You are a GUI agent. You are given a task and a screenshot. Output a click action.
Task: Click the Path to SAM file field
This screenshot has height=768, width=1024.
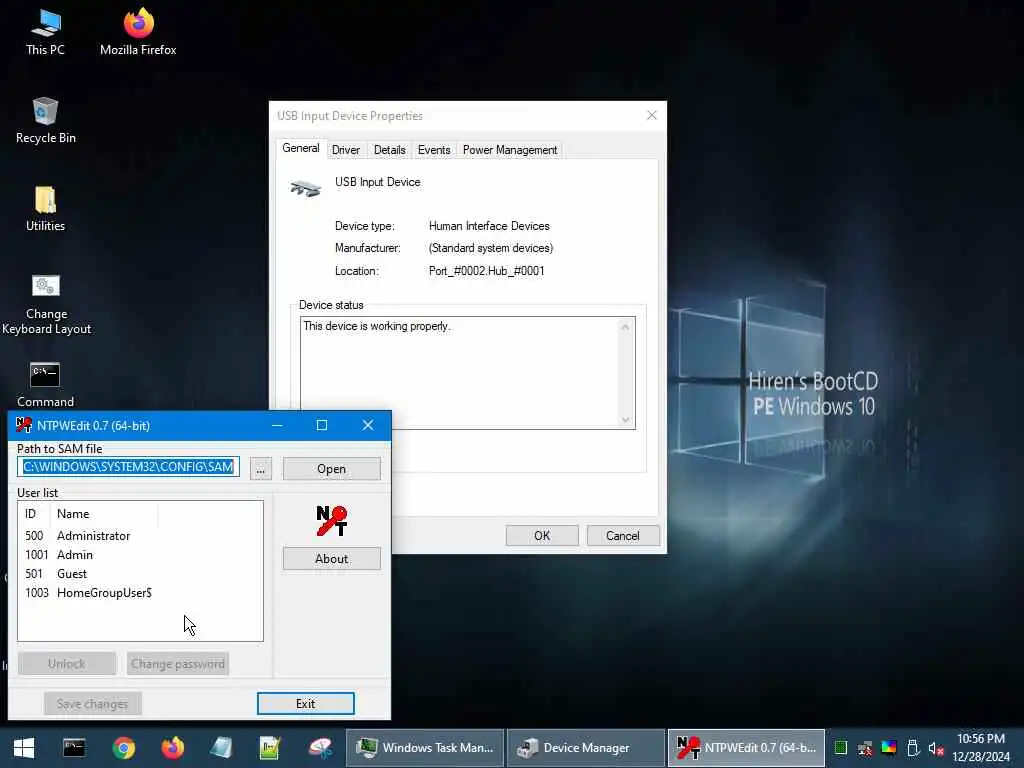129,467
